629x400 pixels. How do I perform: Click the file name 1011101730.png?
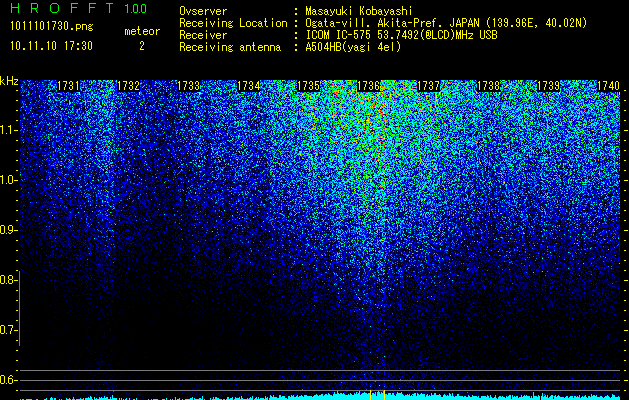[52, 27]
